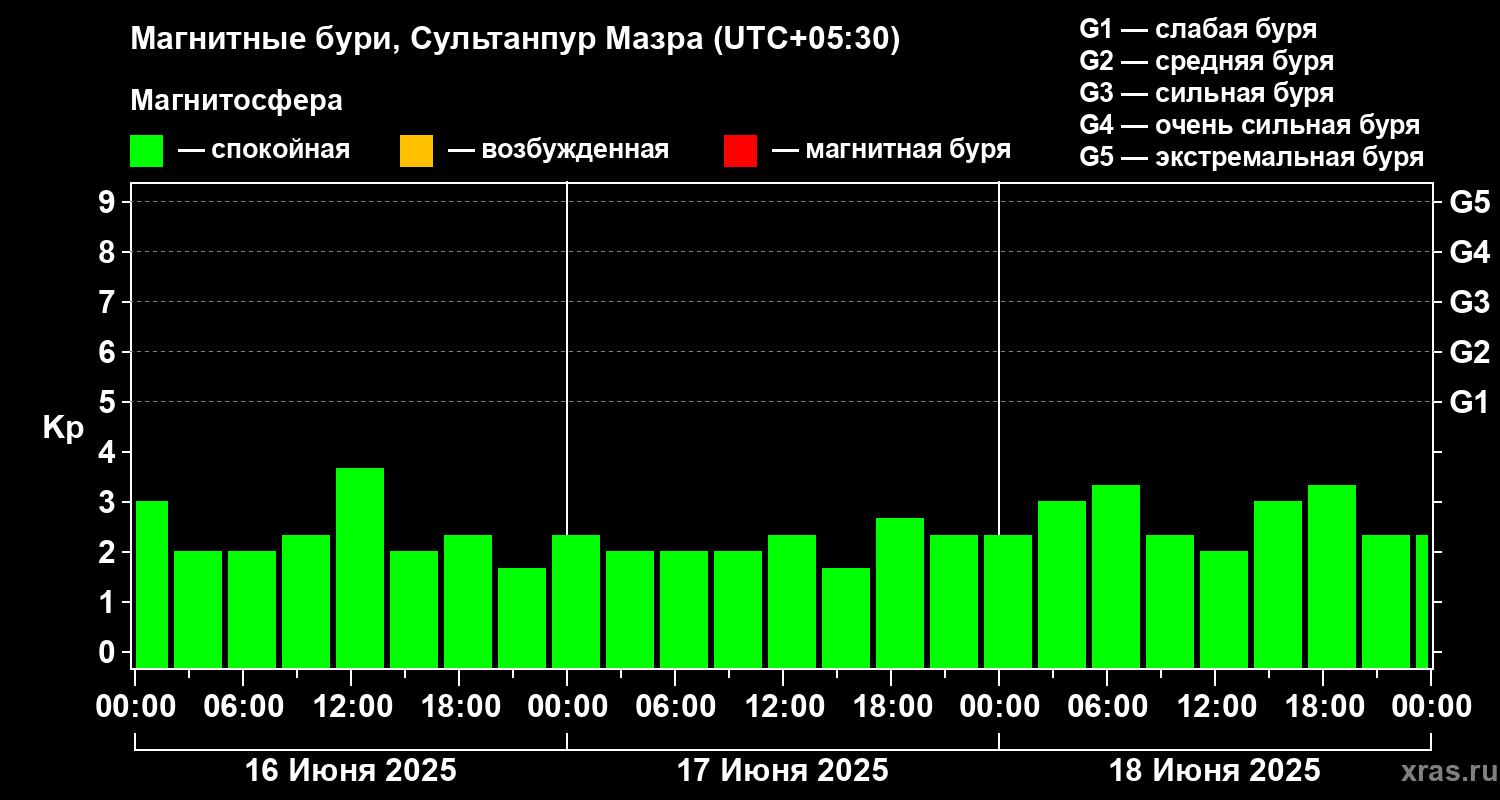
Task: Click the Kp axis value 7
Action: tap(109, 302)
